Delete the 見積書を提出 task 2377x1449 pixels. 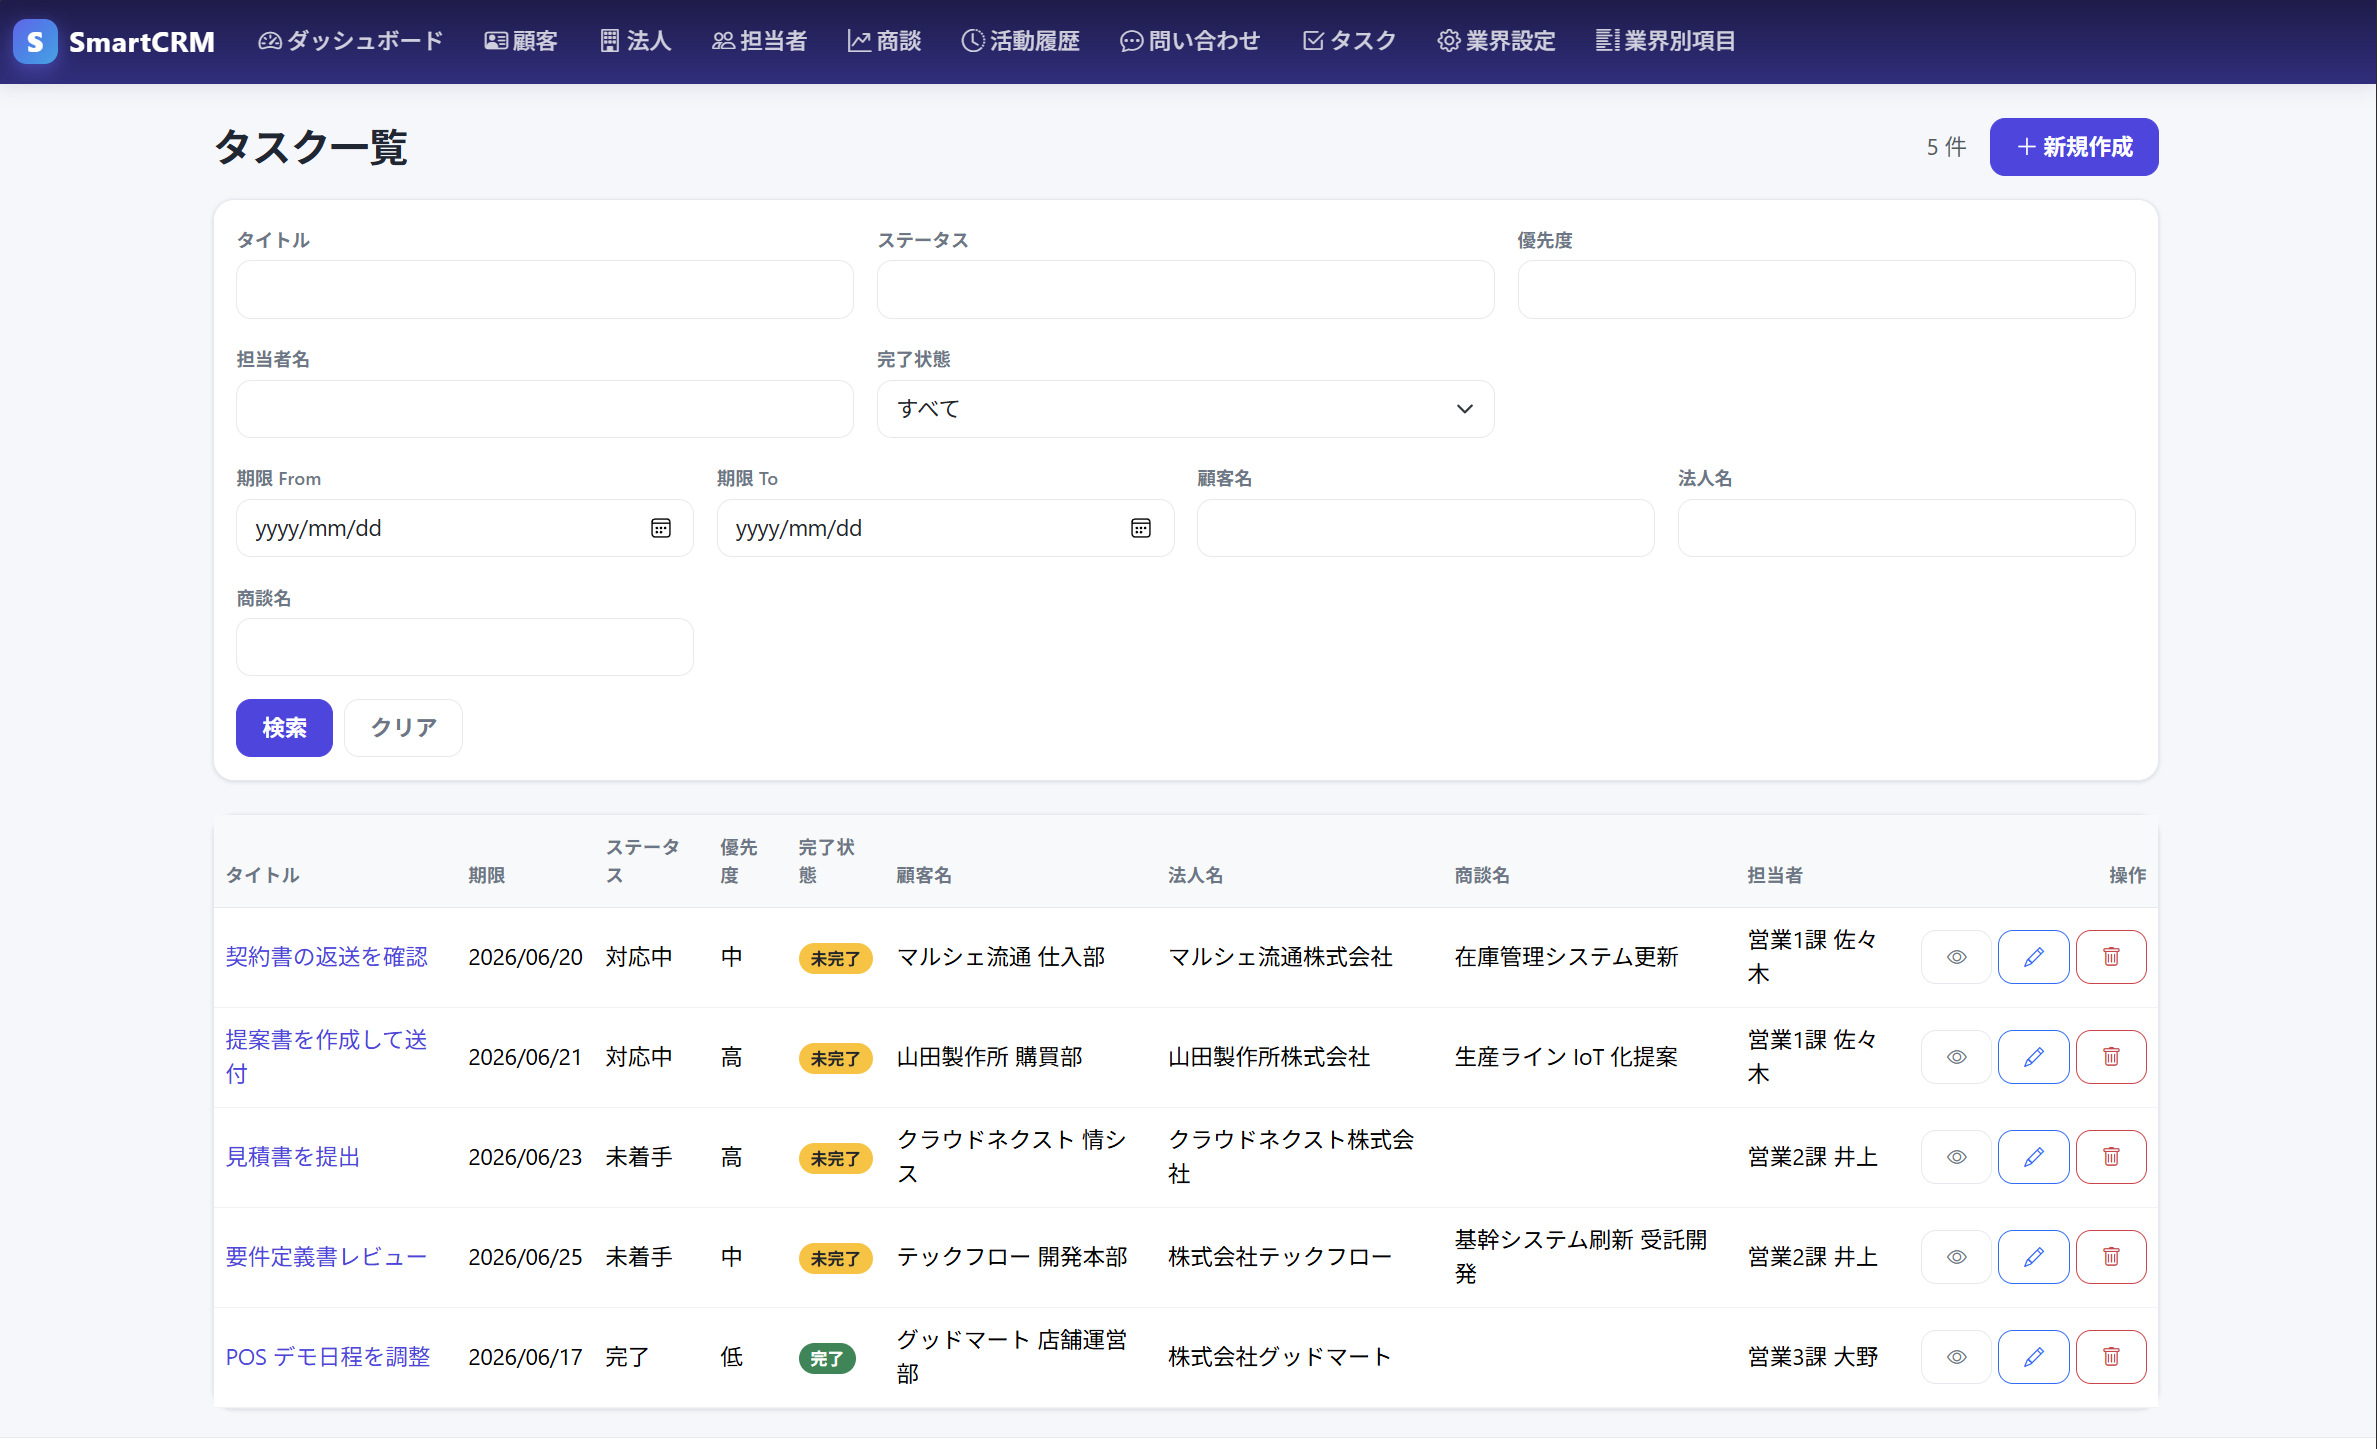(x=2111, y=1157)
